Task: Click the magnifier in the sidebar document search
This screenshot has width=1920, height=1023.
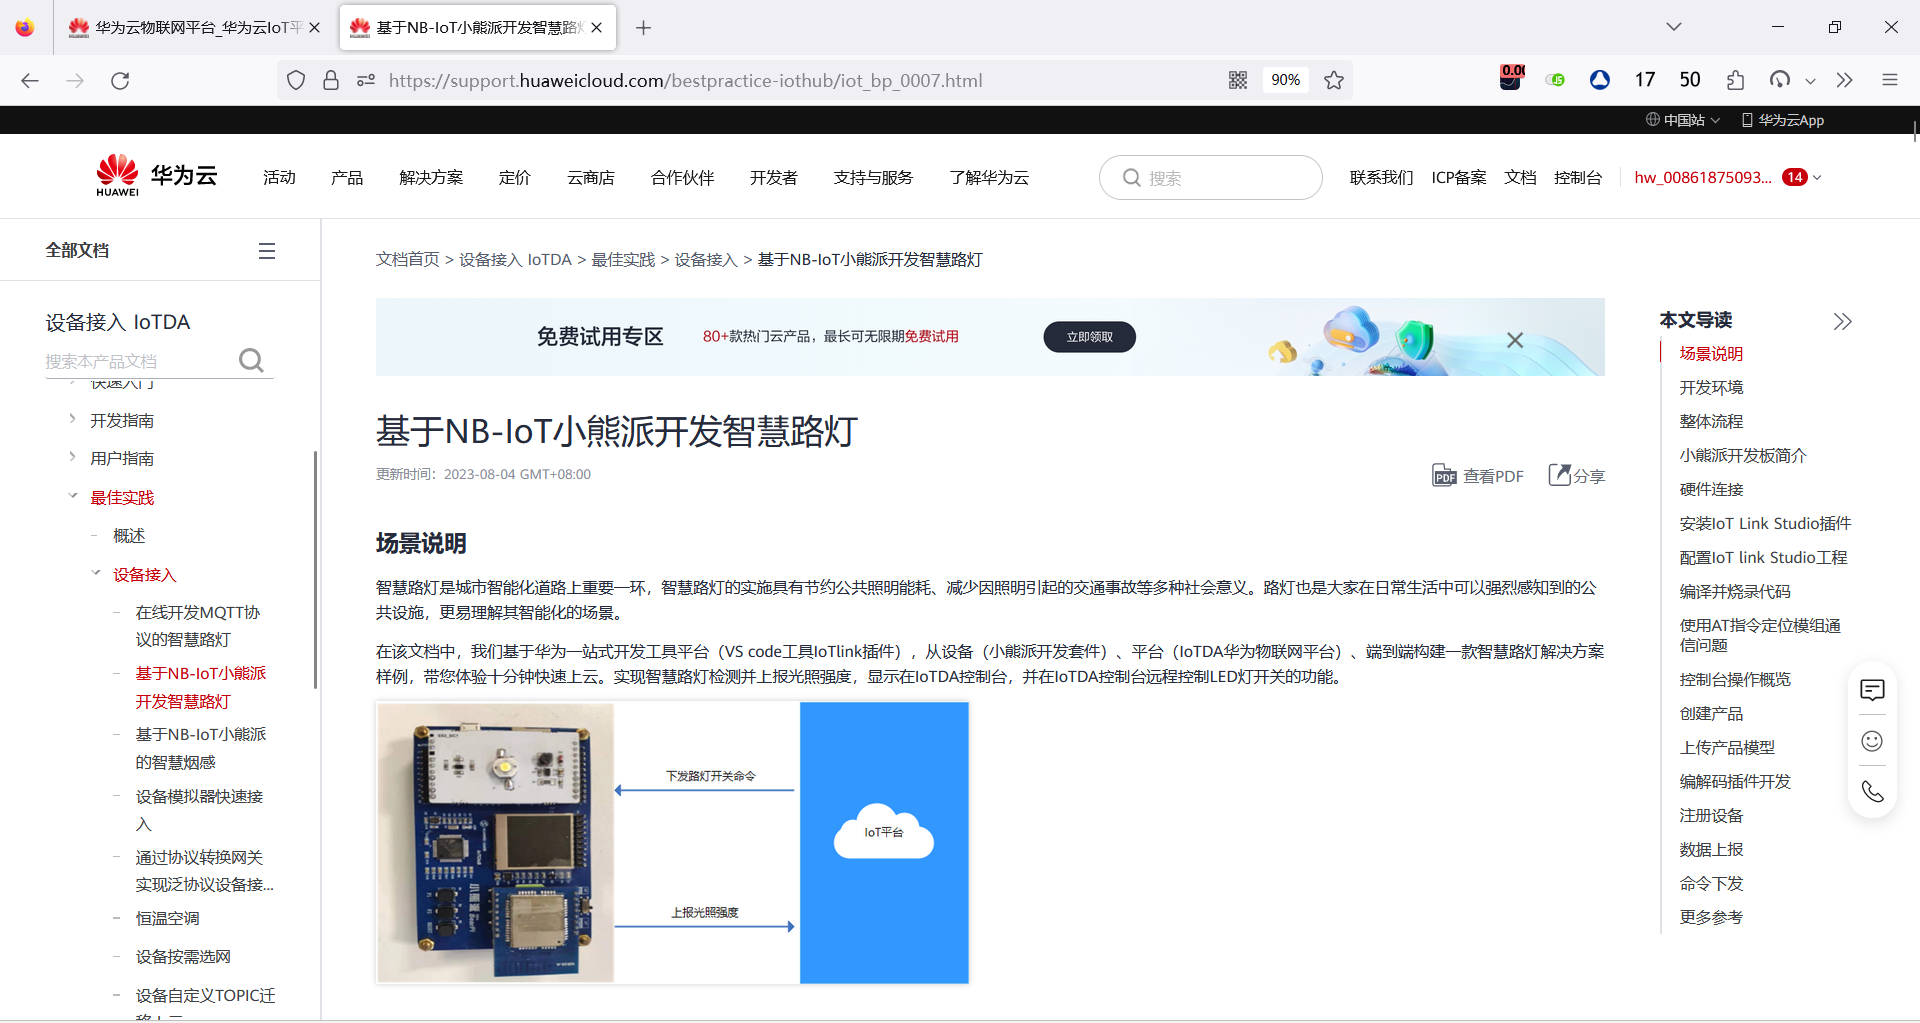Action: point(250,360)
